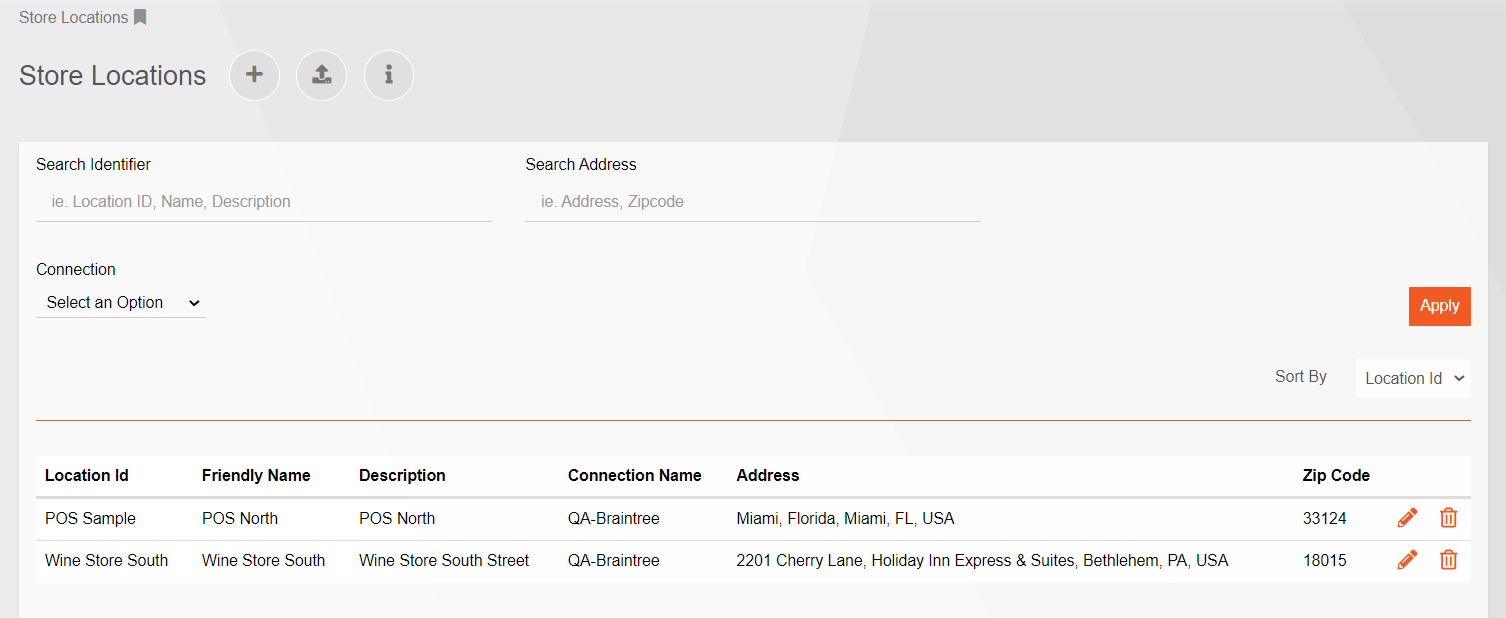
Task: Delete the POS Sample location row
Action: (x=1448, y=518)
